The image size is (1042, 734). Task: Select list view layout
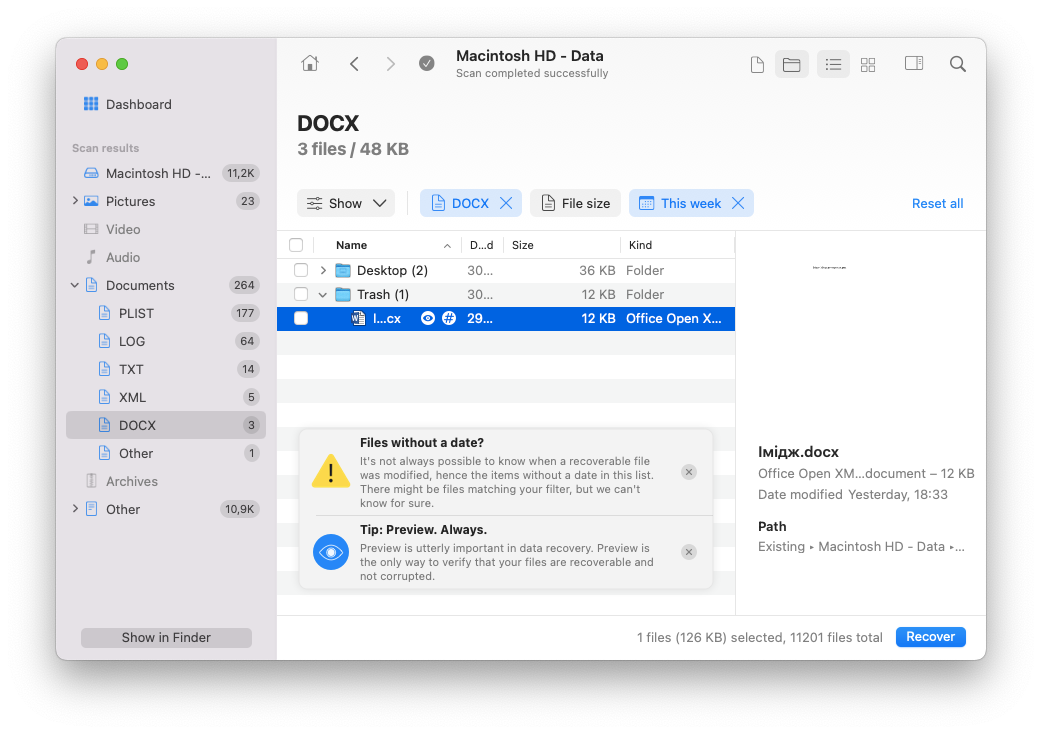pos(833,64)
